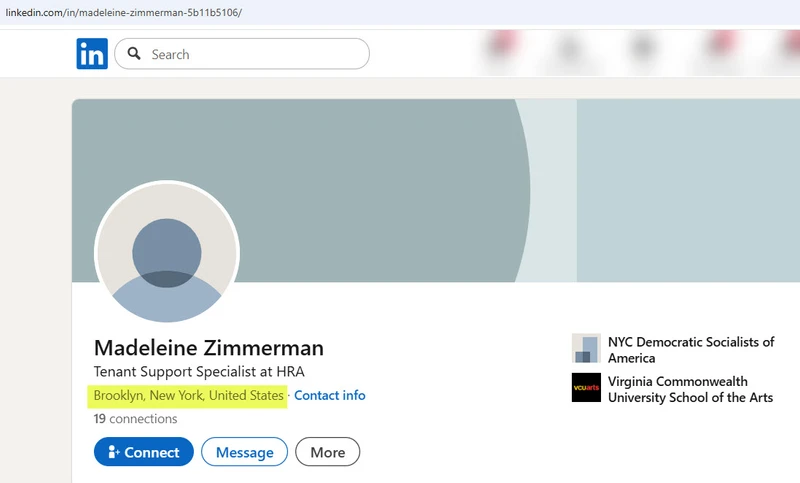View the 19 connections link
The height and width of the screenshot is (483, 800).
pos(135,419)
